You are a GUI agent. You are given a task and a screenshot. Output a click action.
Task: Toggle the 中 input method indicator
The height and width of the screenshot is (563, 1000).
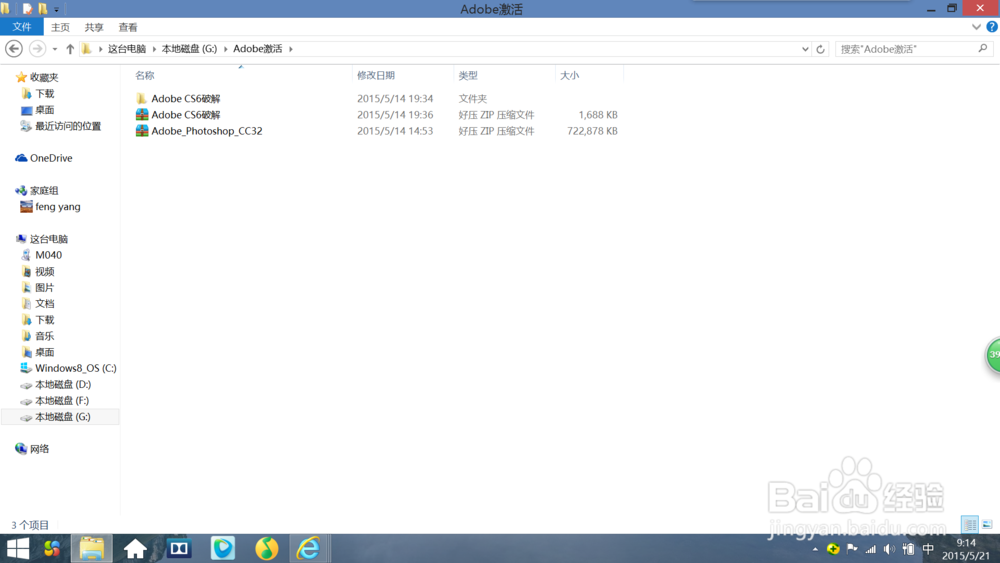(928, 549)
